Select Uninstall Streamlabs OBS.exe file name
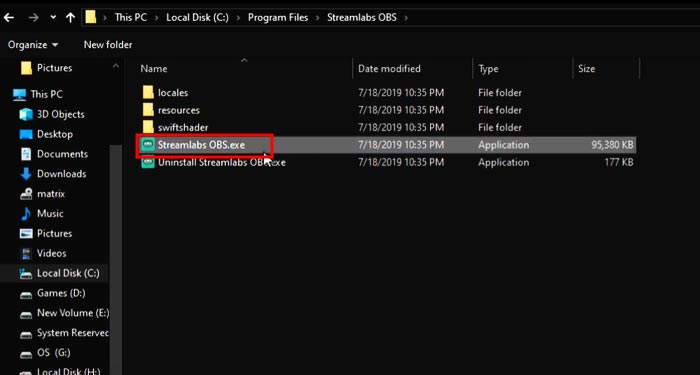The height and width of the screenshot is (375, 700). tap(222, 162)
